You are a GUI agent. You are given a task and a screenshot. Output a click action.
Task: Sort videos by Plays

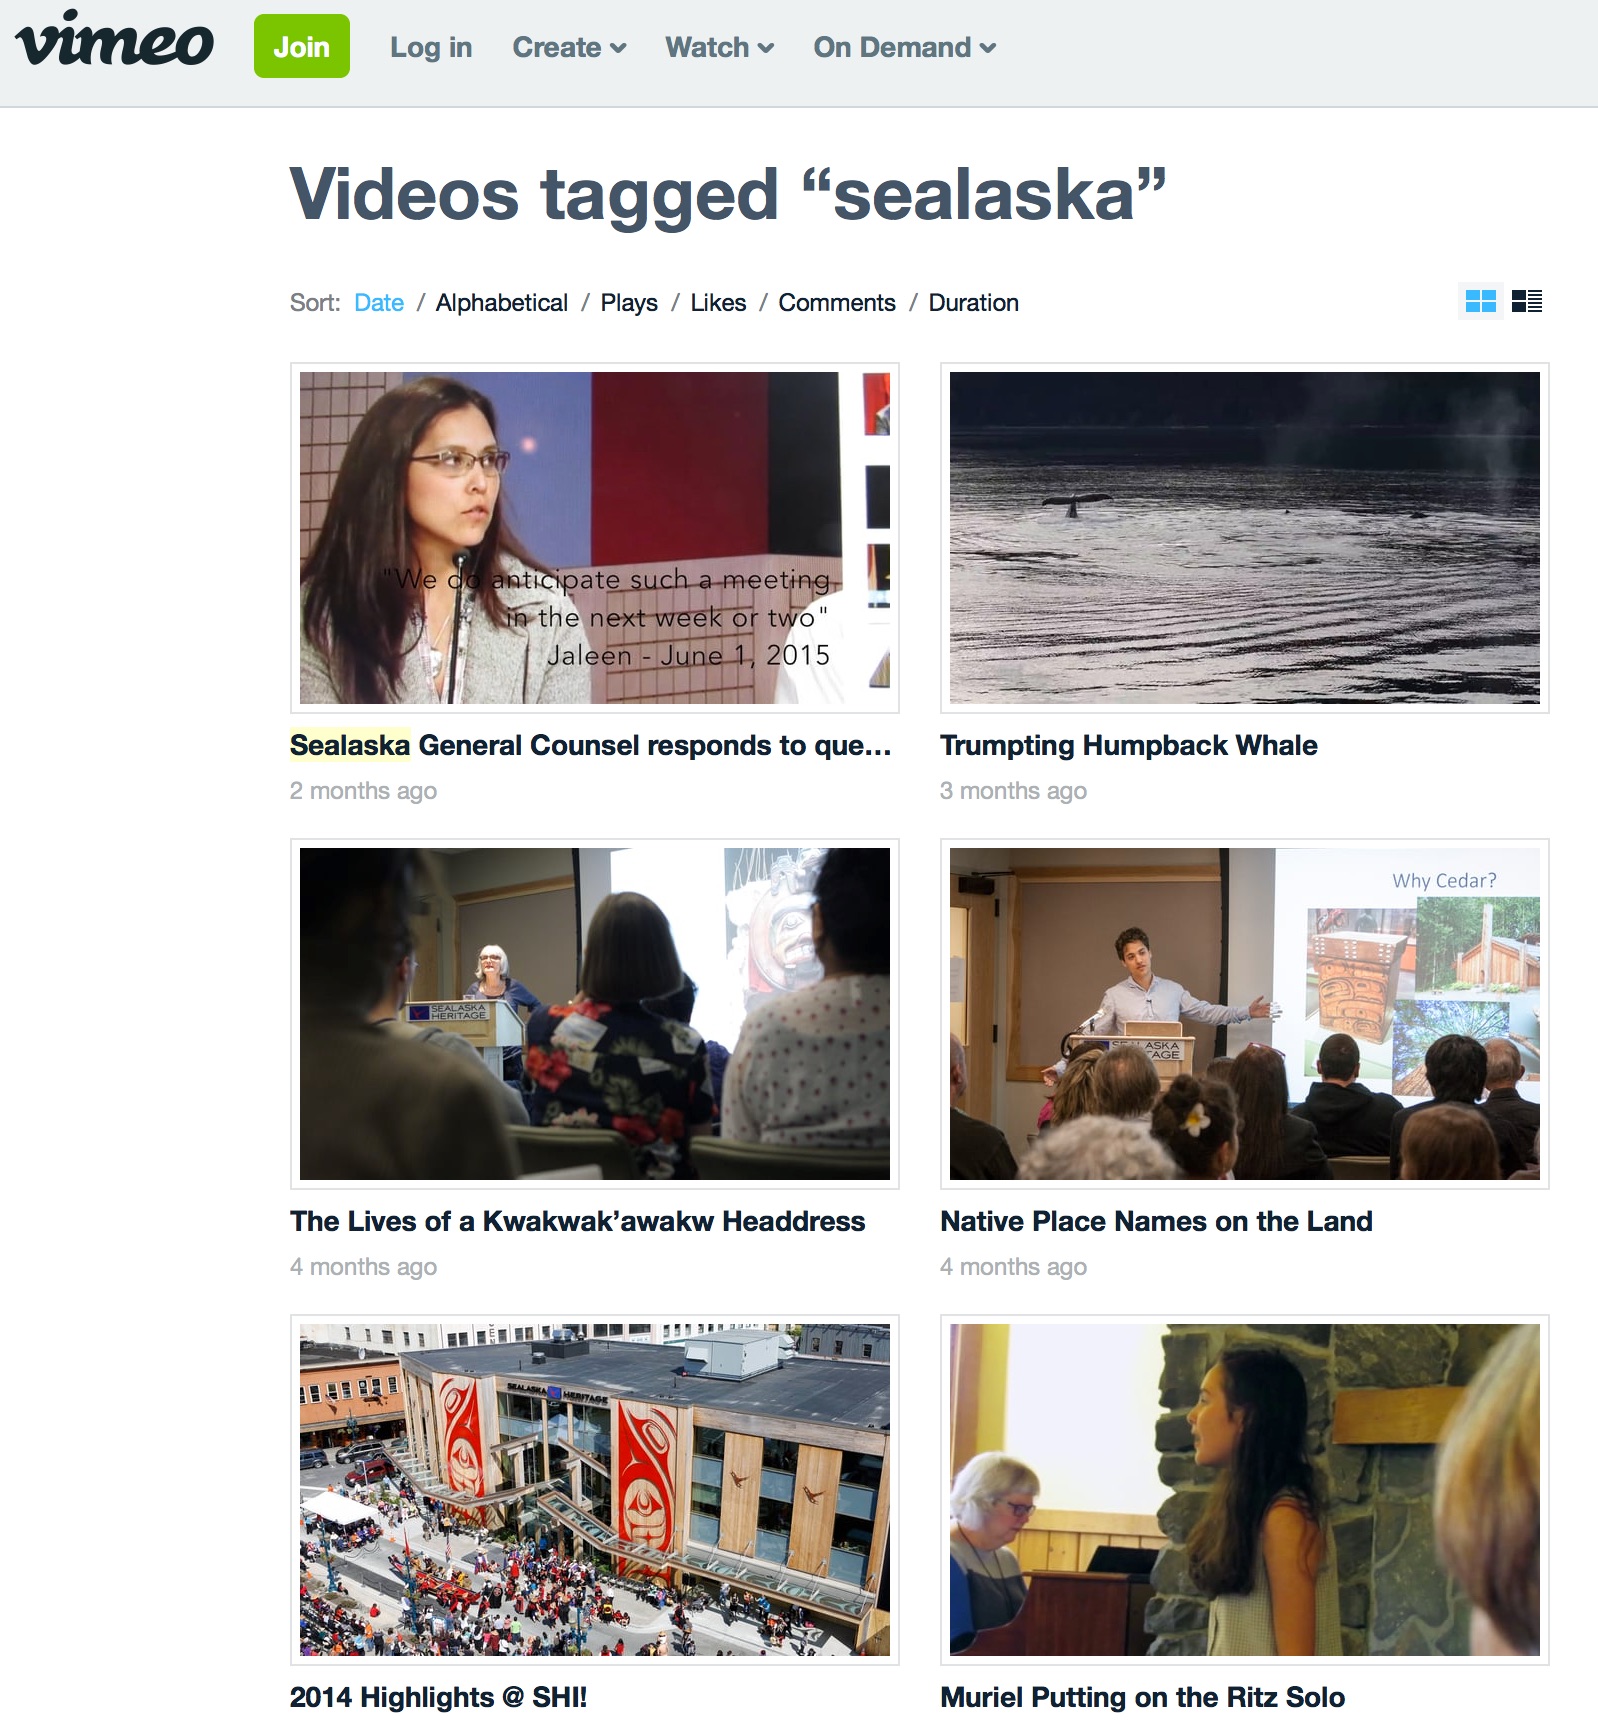coord(629,303)
